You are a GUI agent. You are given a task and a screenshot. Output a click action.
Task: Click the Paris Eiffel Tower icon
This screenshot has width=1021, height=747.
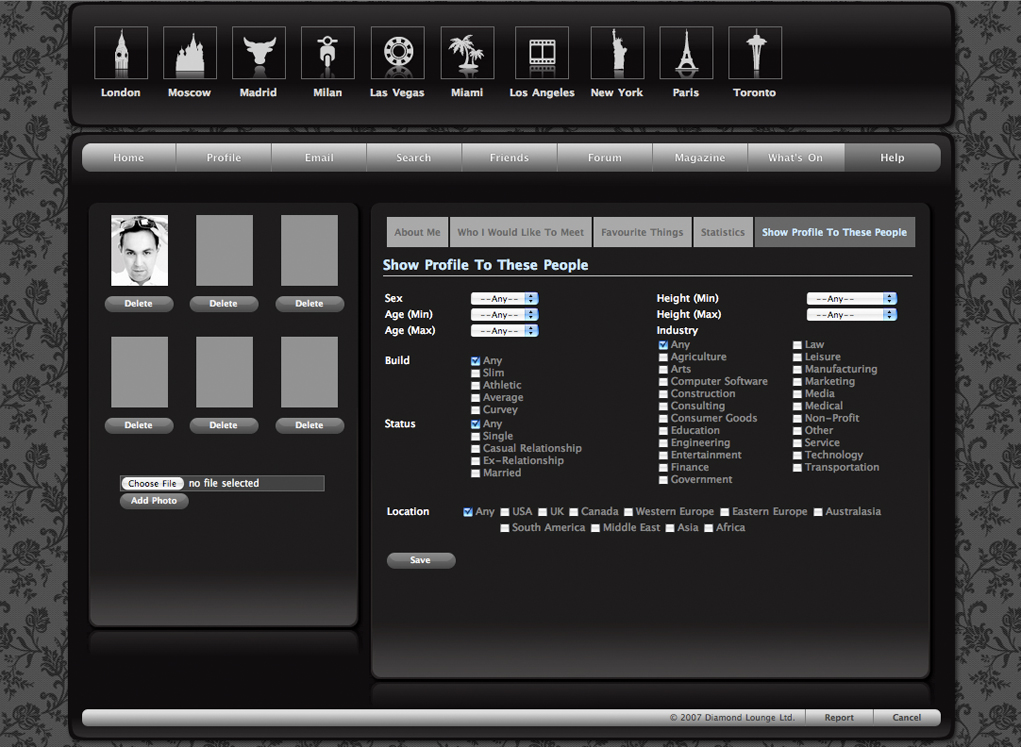[685, 53]
